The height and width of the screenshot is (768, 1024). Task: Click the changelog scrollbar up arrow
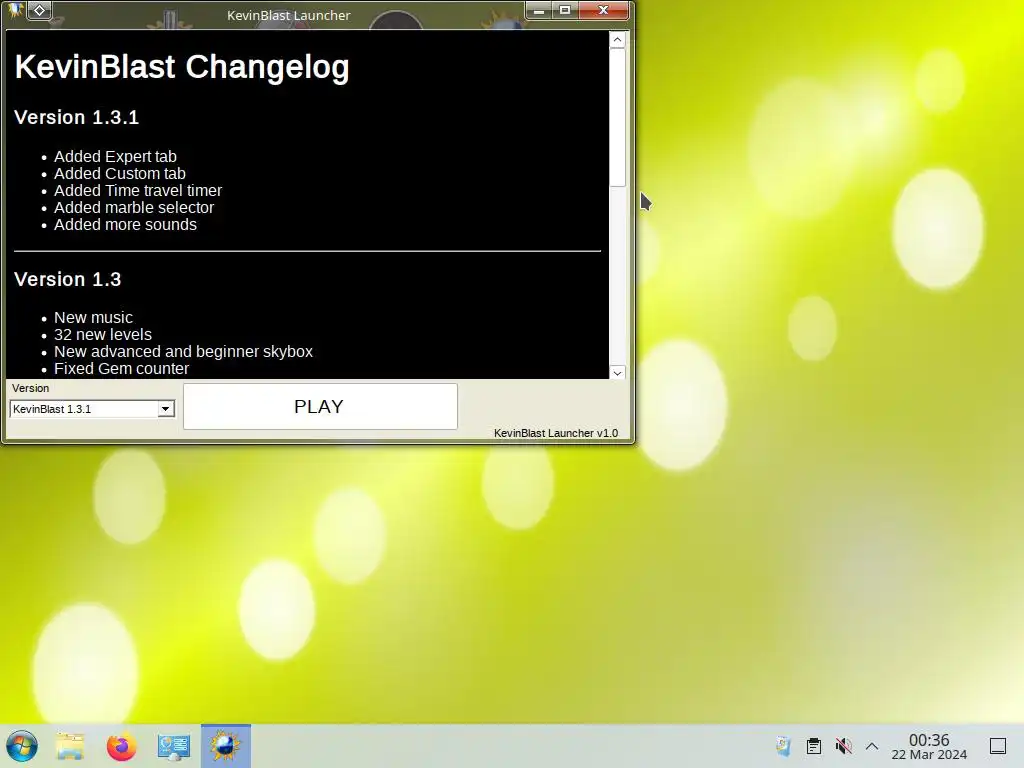pos(617,40)
